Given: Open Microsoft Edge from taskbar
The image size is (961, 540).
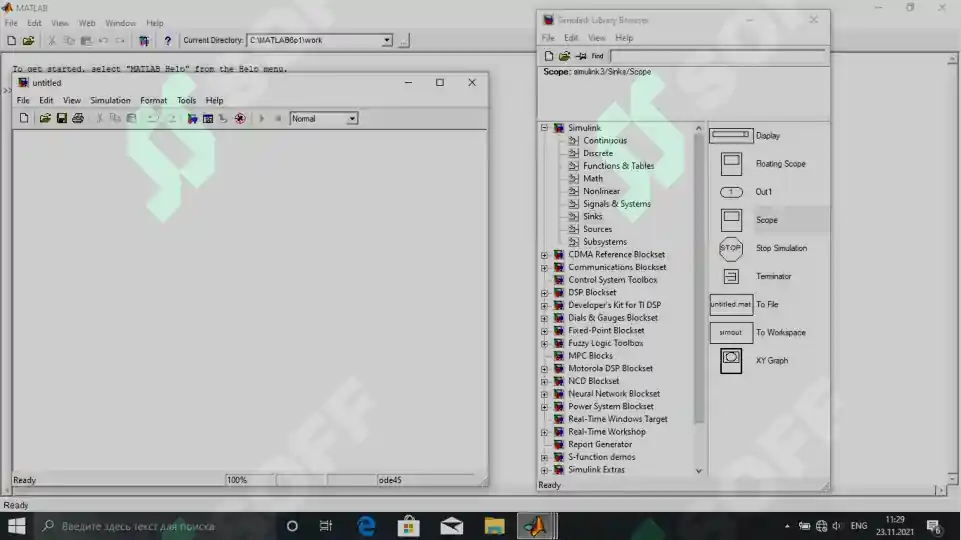Looking at the screenshot, I should (x=366, y=526).
